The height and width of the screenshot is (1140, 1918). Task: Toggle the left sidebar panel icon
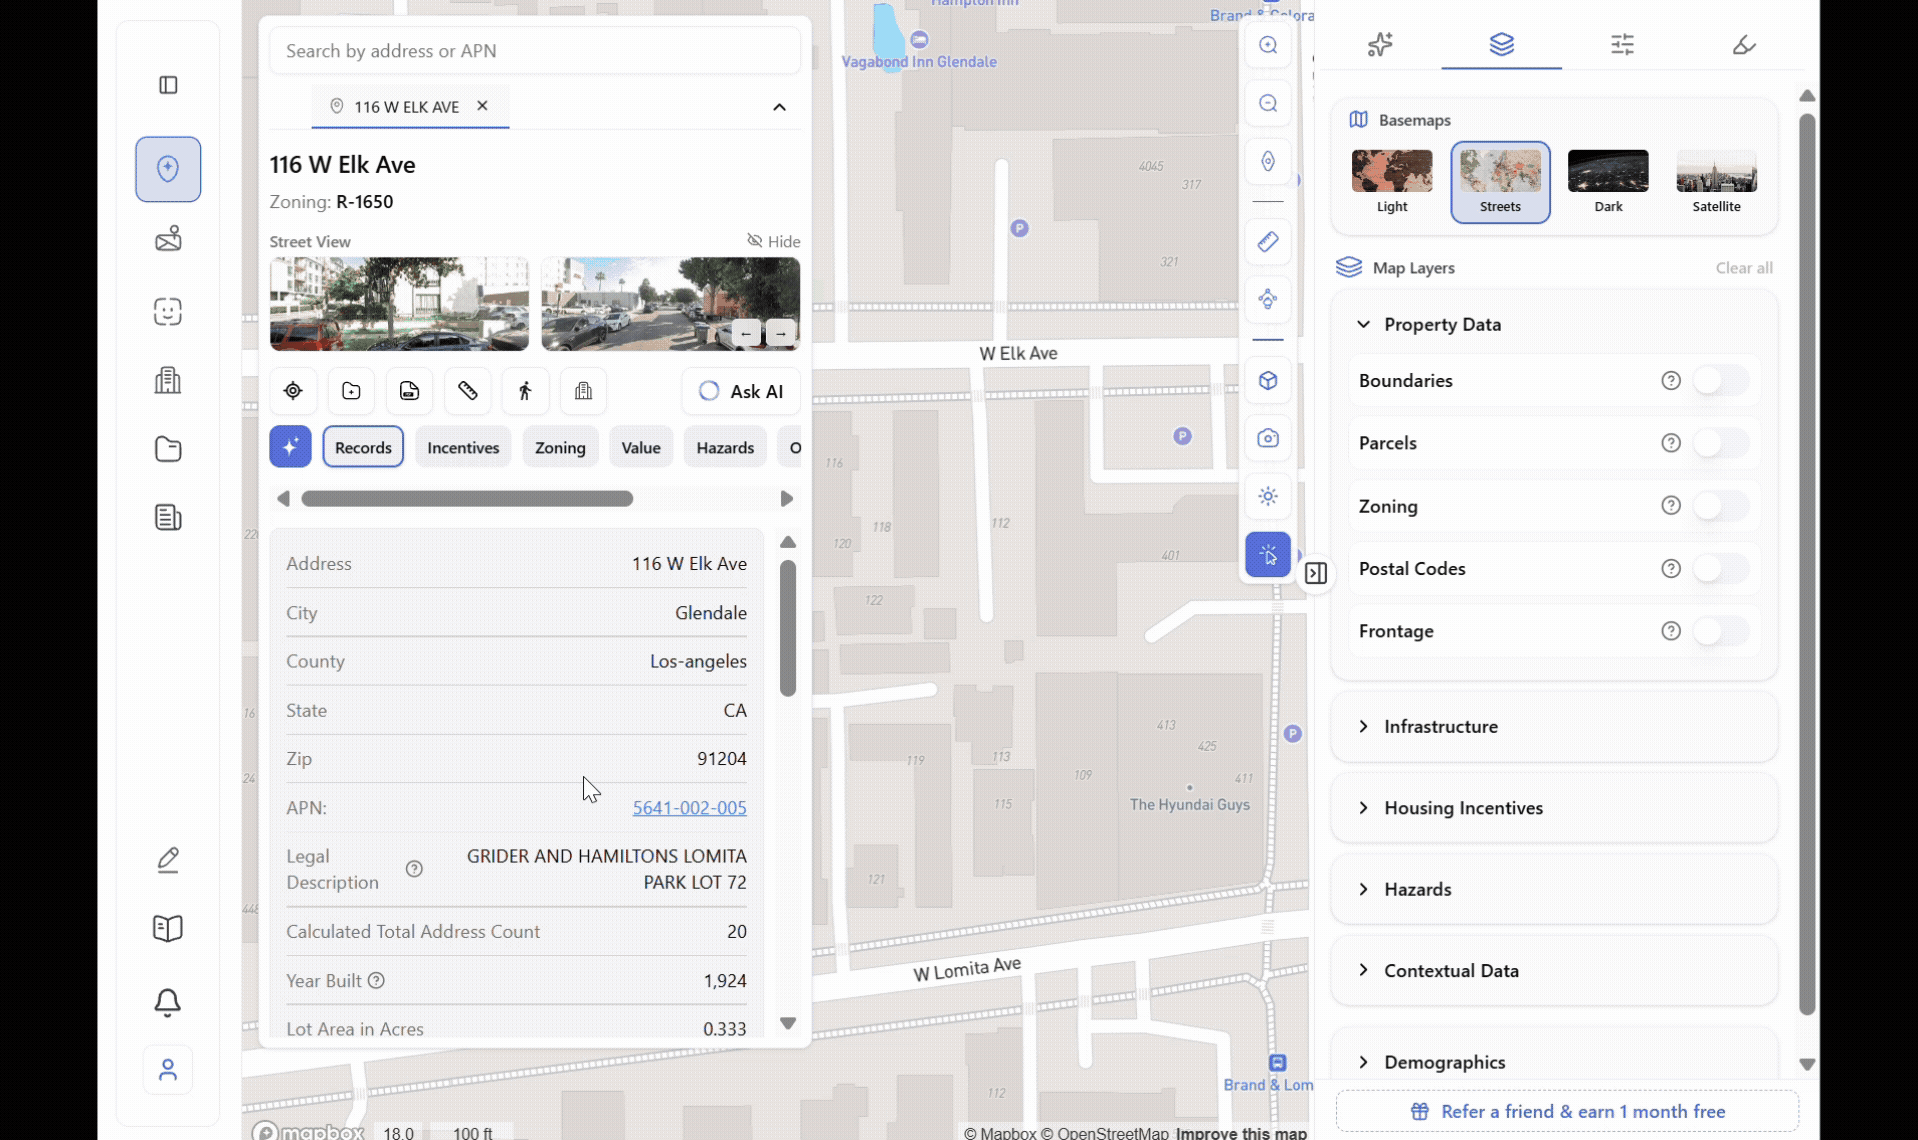point(168,85)
